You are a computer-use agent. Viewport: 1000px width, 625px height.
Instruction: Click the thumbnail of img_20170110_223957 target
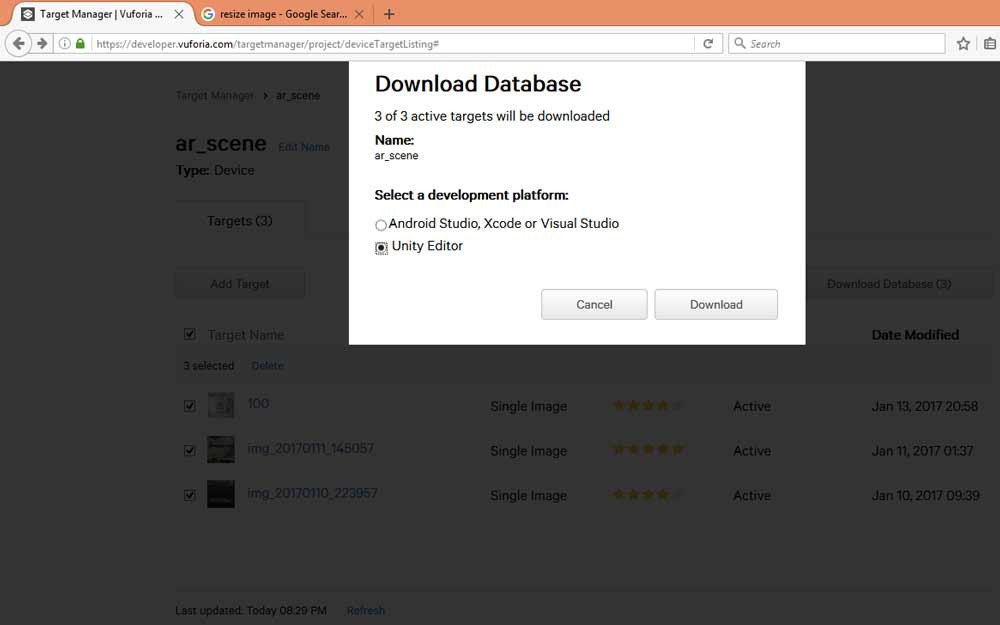coord(221,494)
